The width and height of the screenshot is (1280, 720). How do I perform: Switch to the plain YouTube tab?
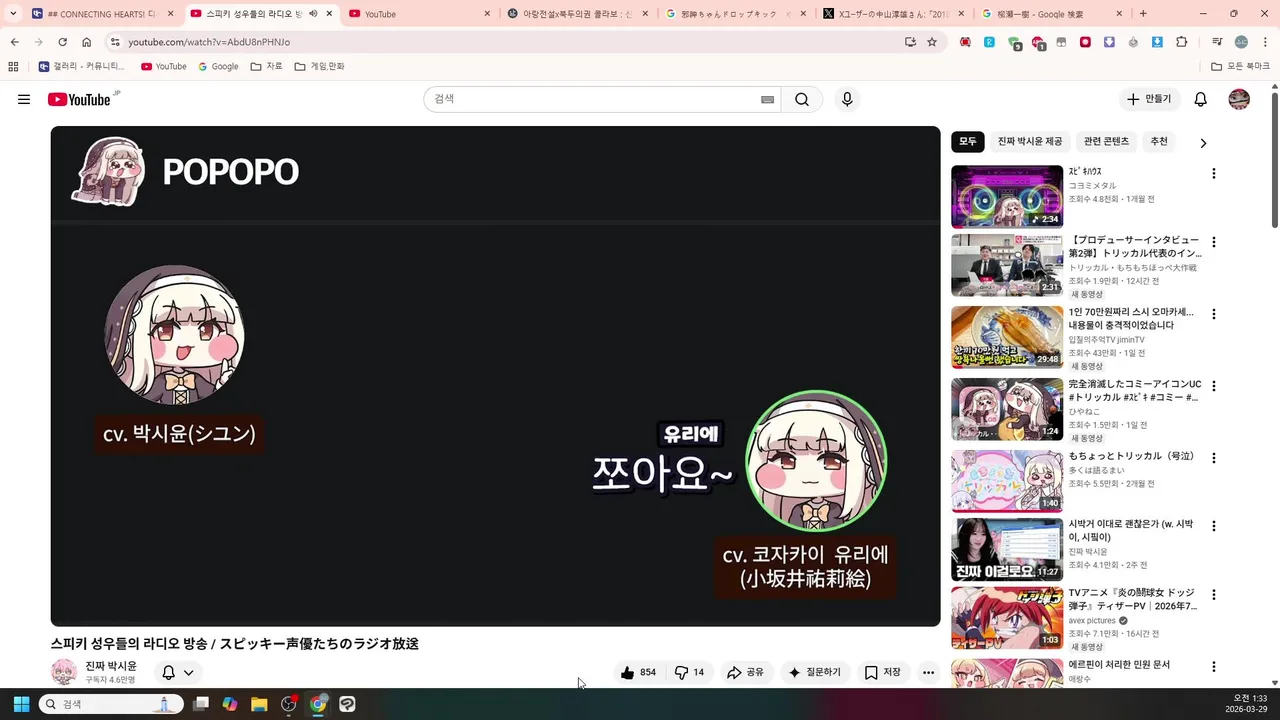420,14
